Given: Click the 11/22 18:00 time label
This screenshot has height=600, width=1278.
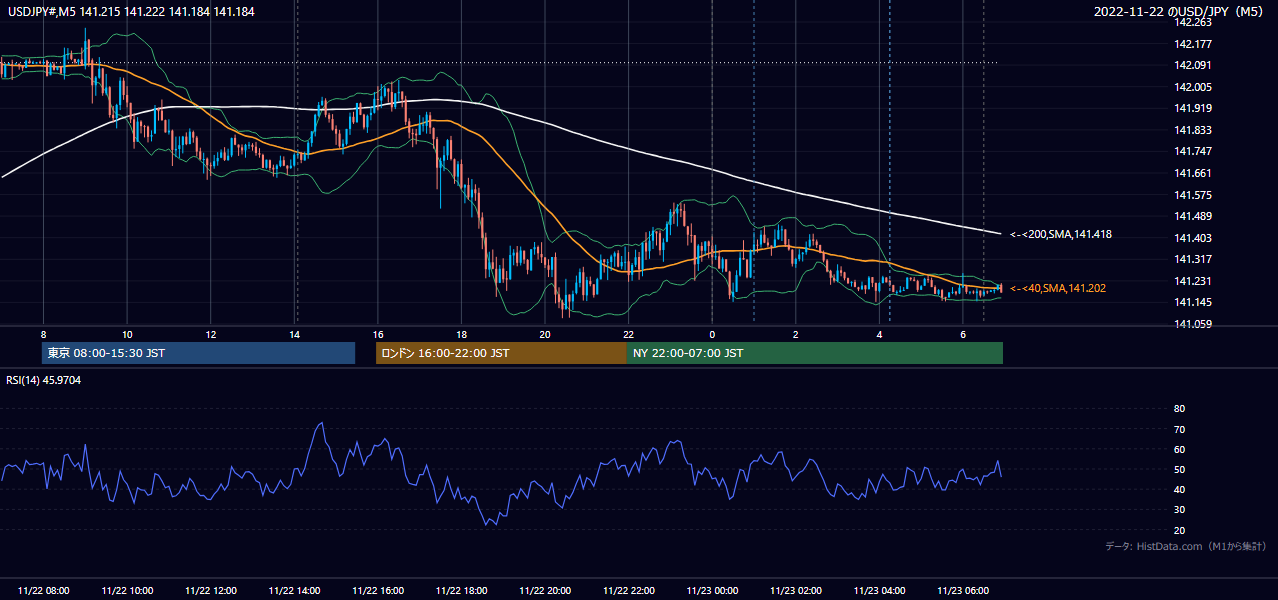Looking at the screenshot, I should [461, 591].
